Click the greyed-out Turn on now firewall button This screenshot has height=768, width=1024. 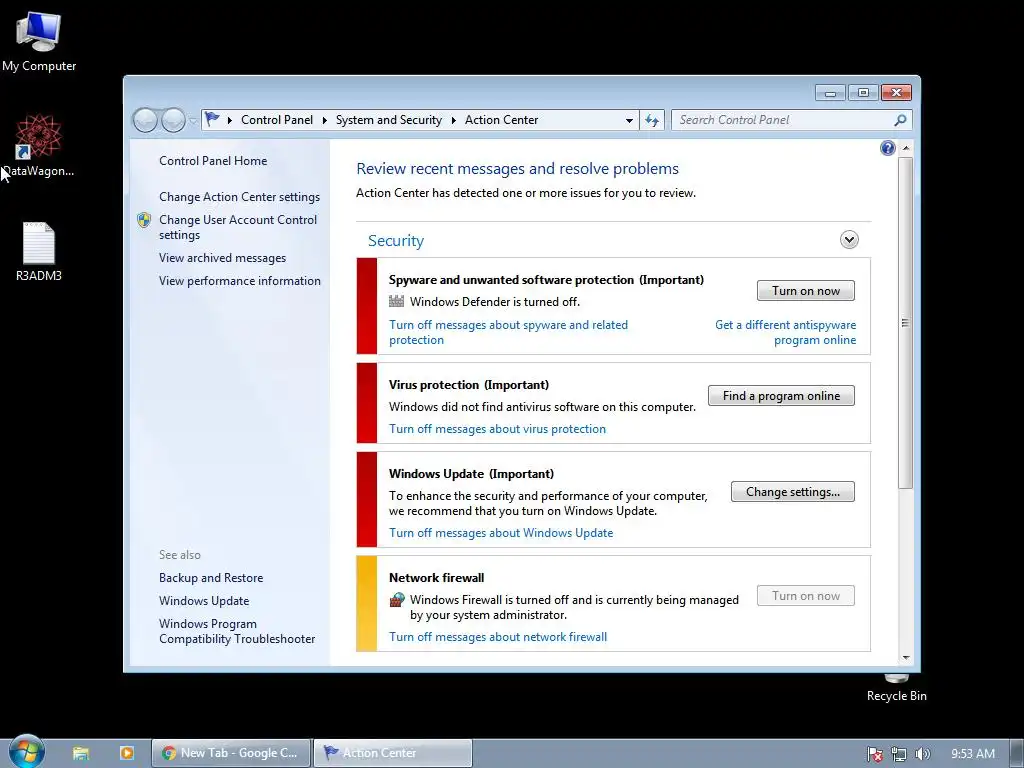806,596
